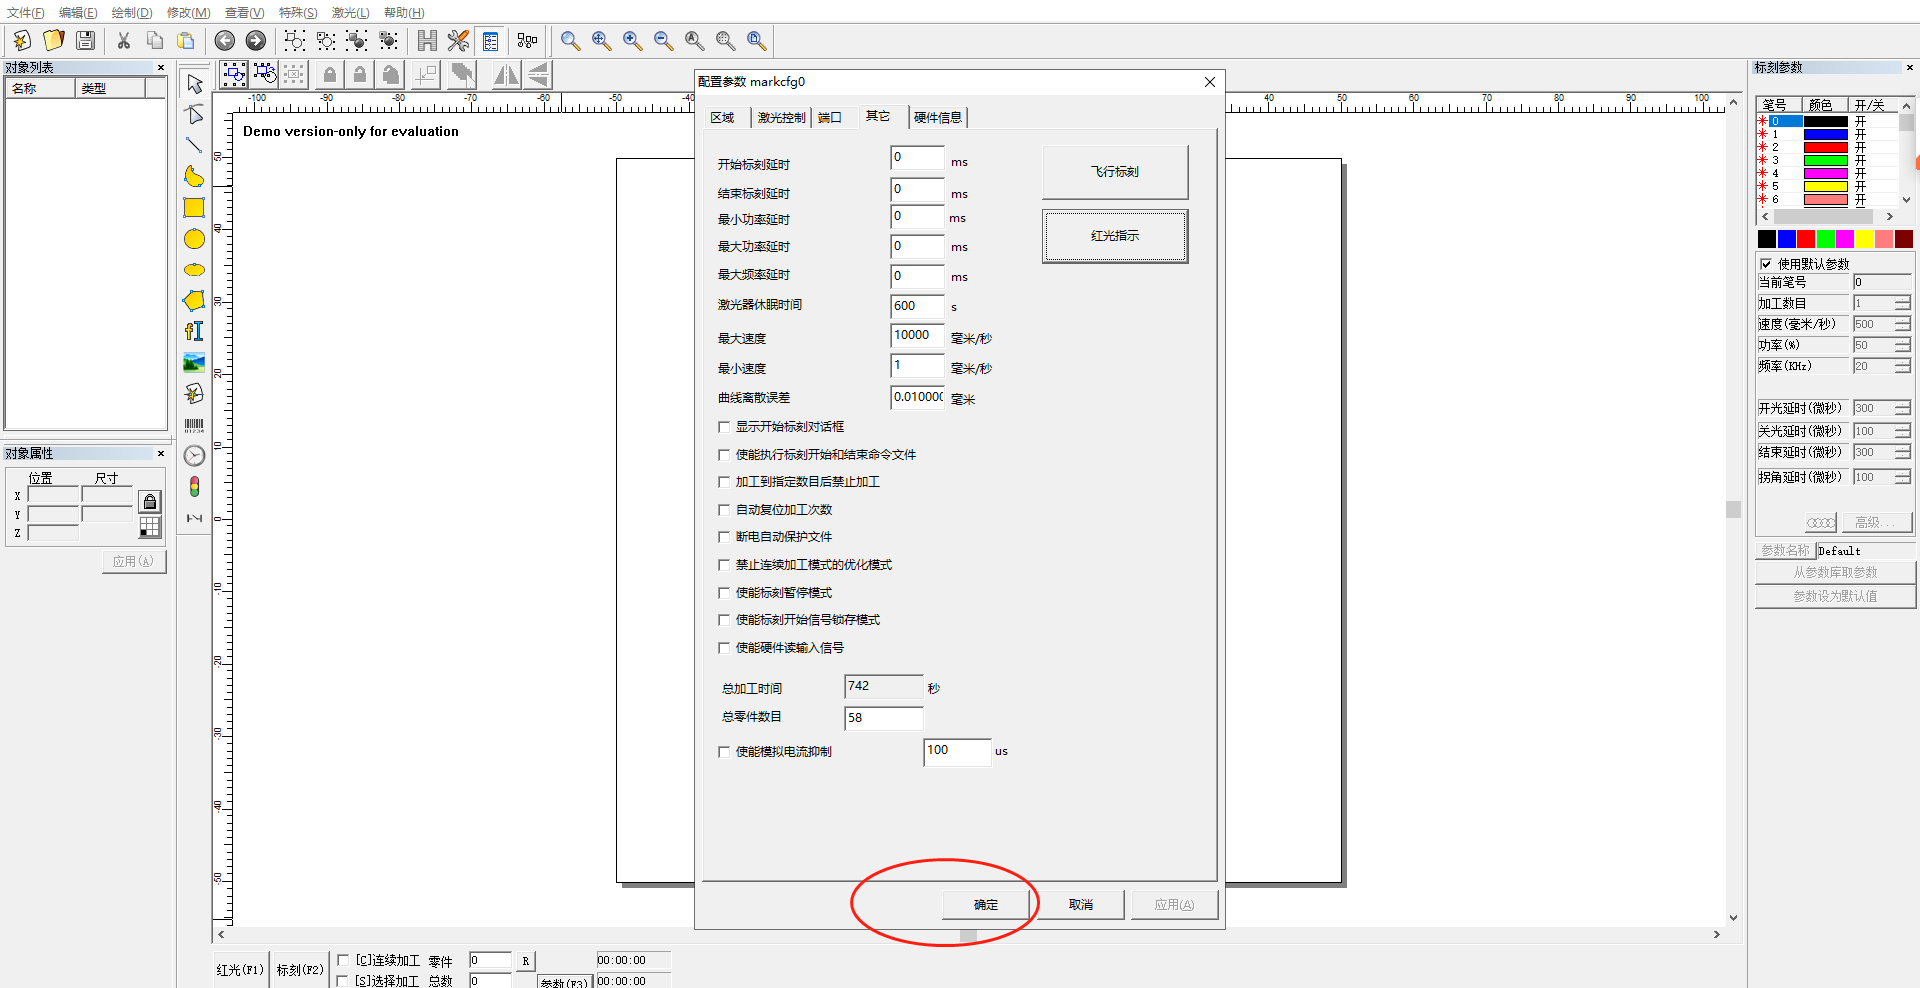1920x988 pixels.
Task: Switch to the 激光控制 tab
Action: 780,118
